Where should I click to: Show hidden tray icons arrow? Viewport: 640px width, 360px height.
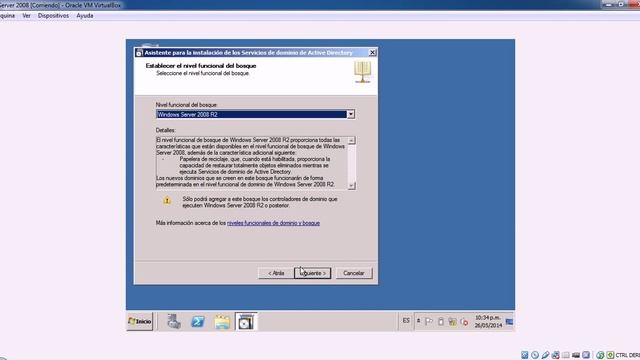click(418, 321)
